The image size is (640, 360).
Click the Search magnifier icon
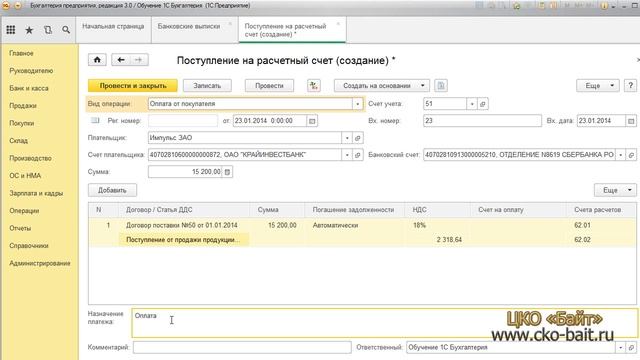tap(66, 30)
